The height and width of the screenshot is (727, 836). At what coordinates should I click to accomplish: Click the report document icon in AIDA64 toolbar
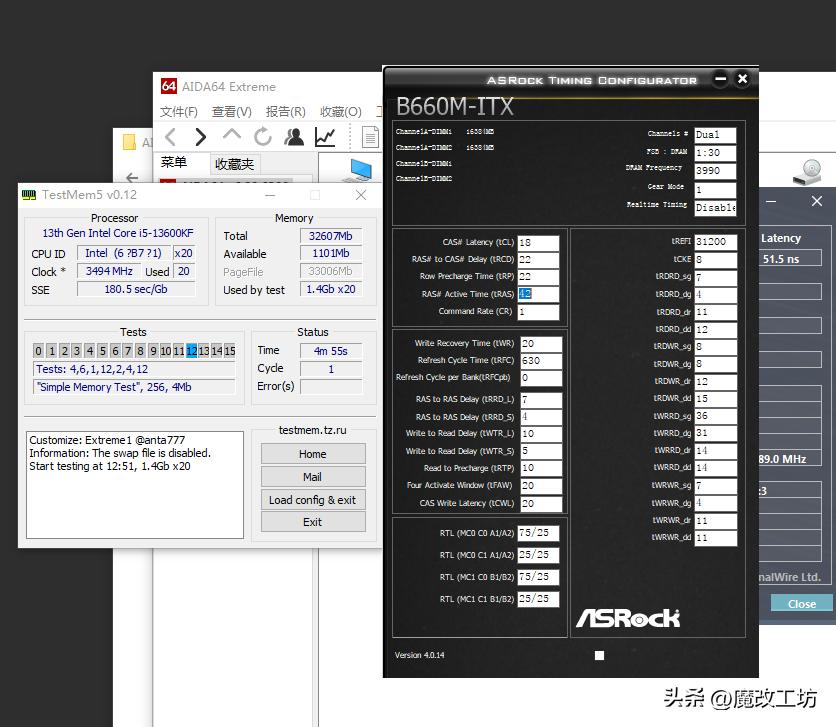[369, 137]
